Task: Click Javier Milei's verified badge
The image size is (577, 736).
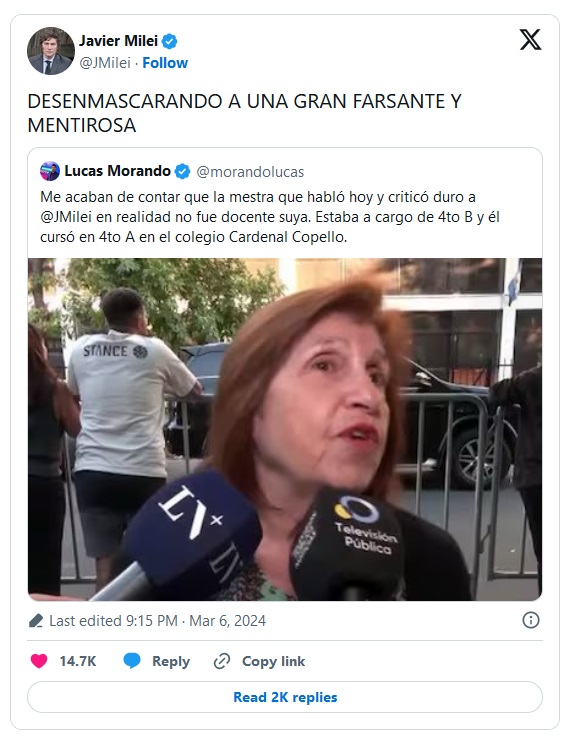Action: [x=169, y=41]
